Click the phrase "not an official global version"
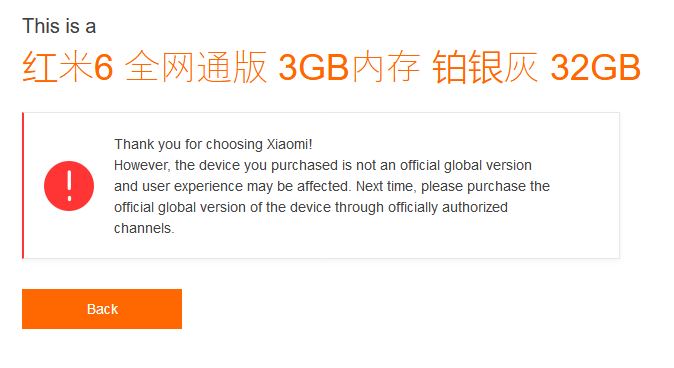The height and width of the screenshot is (368, 674). coord(444,165)
